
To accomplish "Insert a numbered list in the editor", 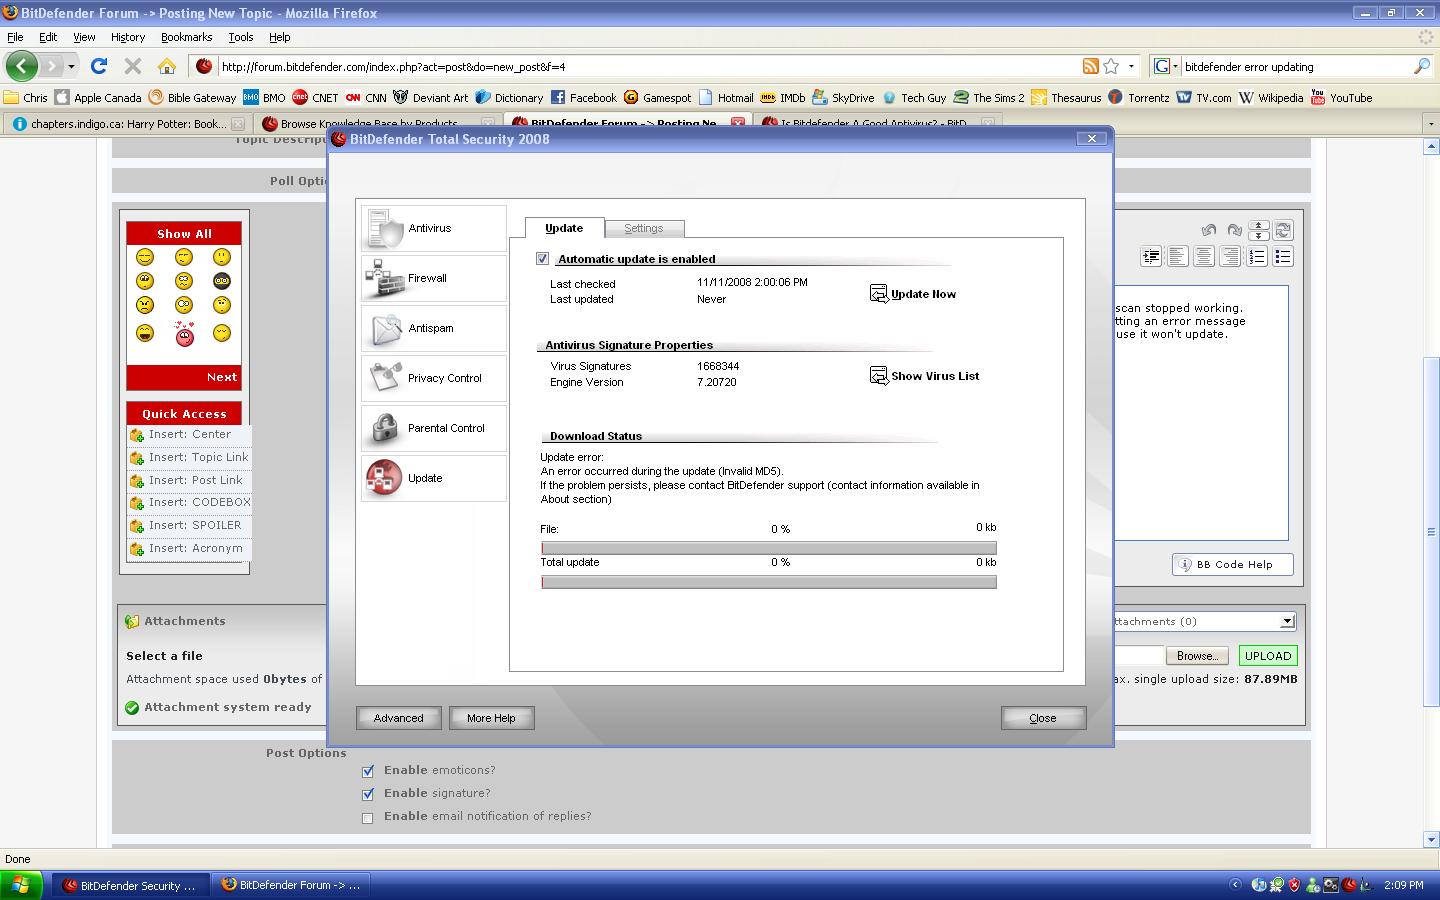I will point(1257,257).
